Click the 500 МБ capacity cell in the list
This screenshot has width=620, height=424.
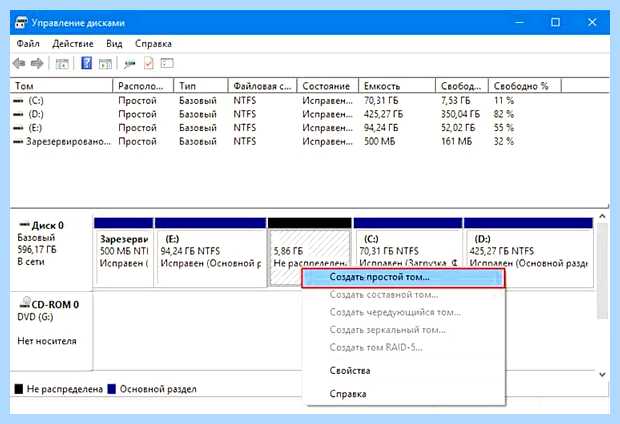[380, 141]
